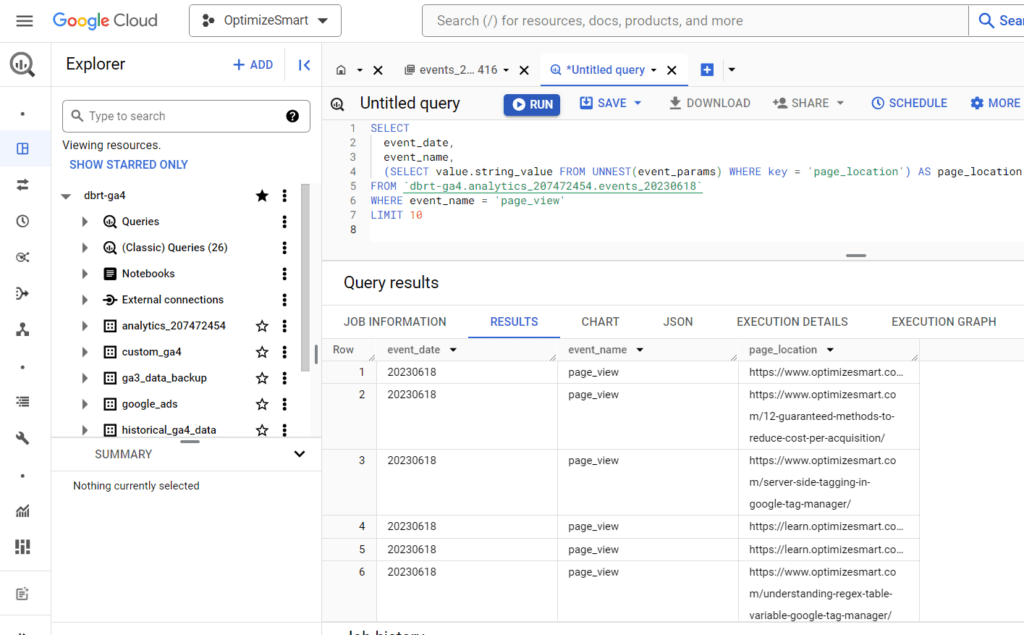Image resolution: width=1024 pixels, height=635 pixels.
Task: Click the SHOW STARRED ONLY link
Action: 128,164
